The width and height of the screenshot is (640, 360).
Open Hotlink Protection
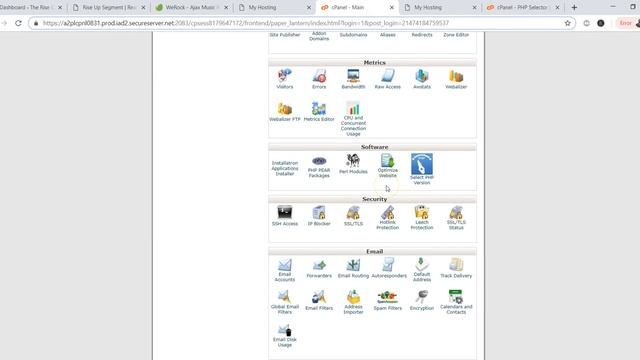click(387, 218)
